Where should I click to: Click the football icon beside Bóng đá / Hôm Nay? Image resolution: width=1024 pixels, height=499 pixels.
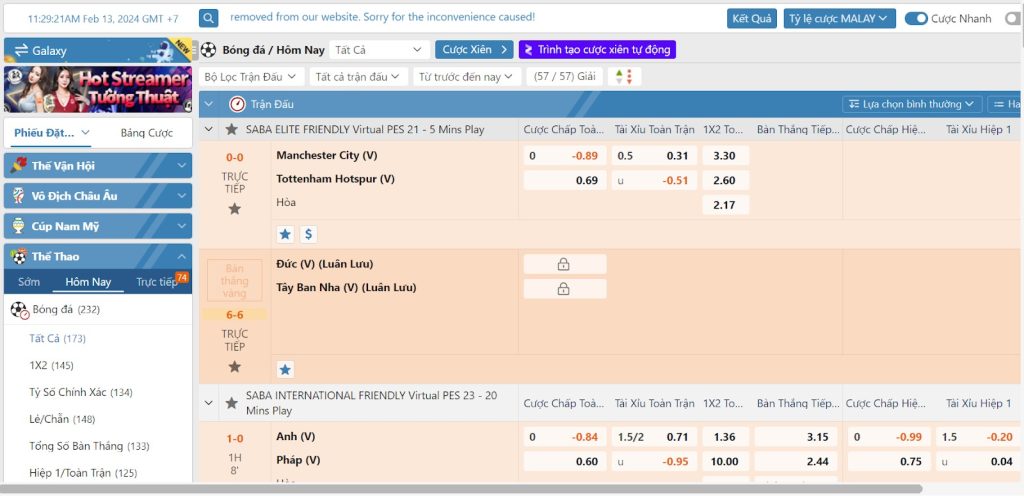click(208, 50)
